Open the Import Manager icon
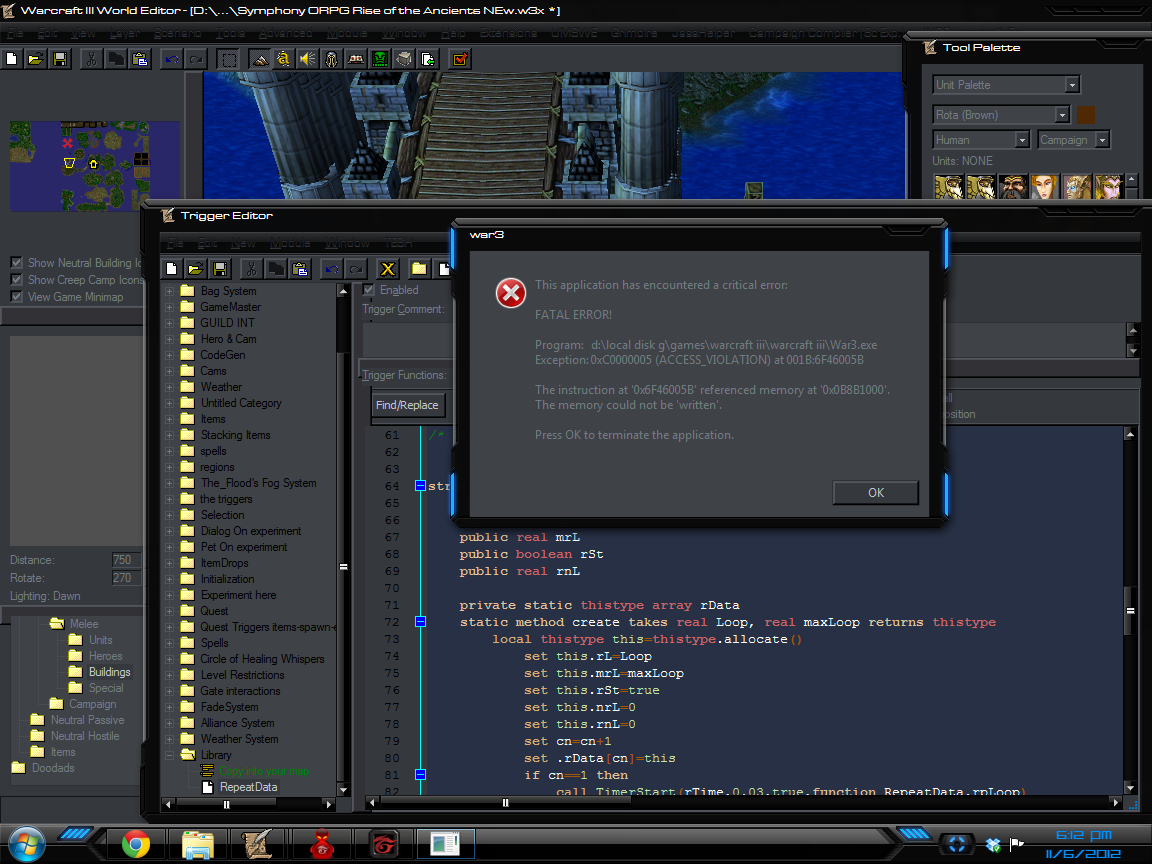This screenshot has width=1152, height=864. (x=428, y=59)
